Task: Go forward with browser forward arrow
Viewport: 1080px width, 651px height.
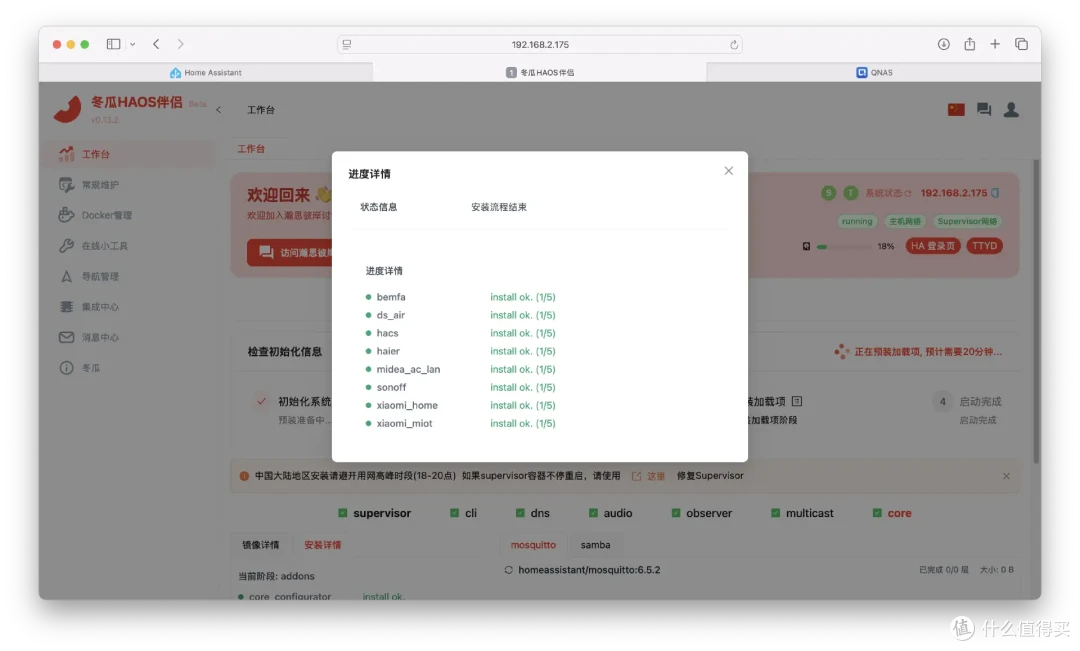Action: (x=180, y=44)
